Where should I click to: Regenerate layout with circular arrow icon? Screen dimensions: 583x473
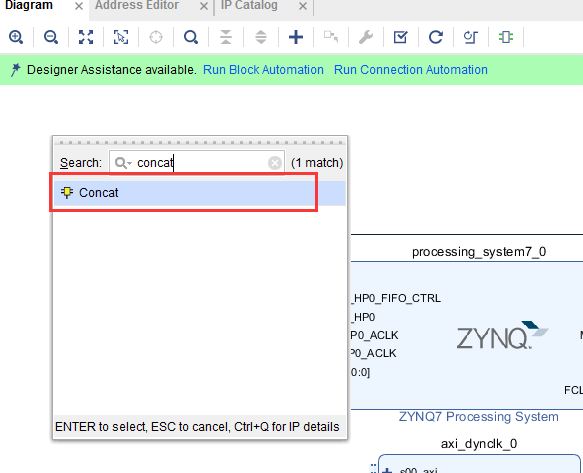click(436, 37)
